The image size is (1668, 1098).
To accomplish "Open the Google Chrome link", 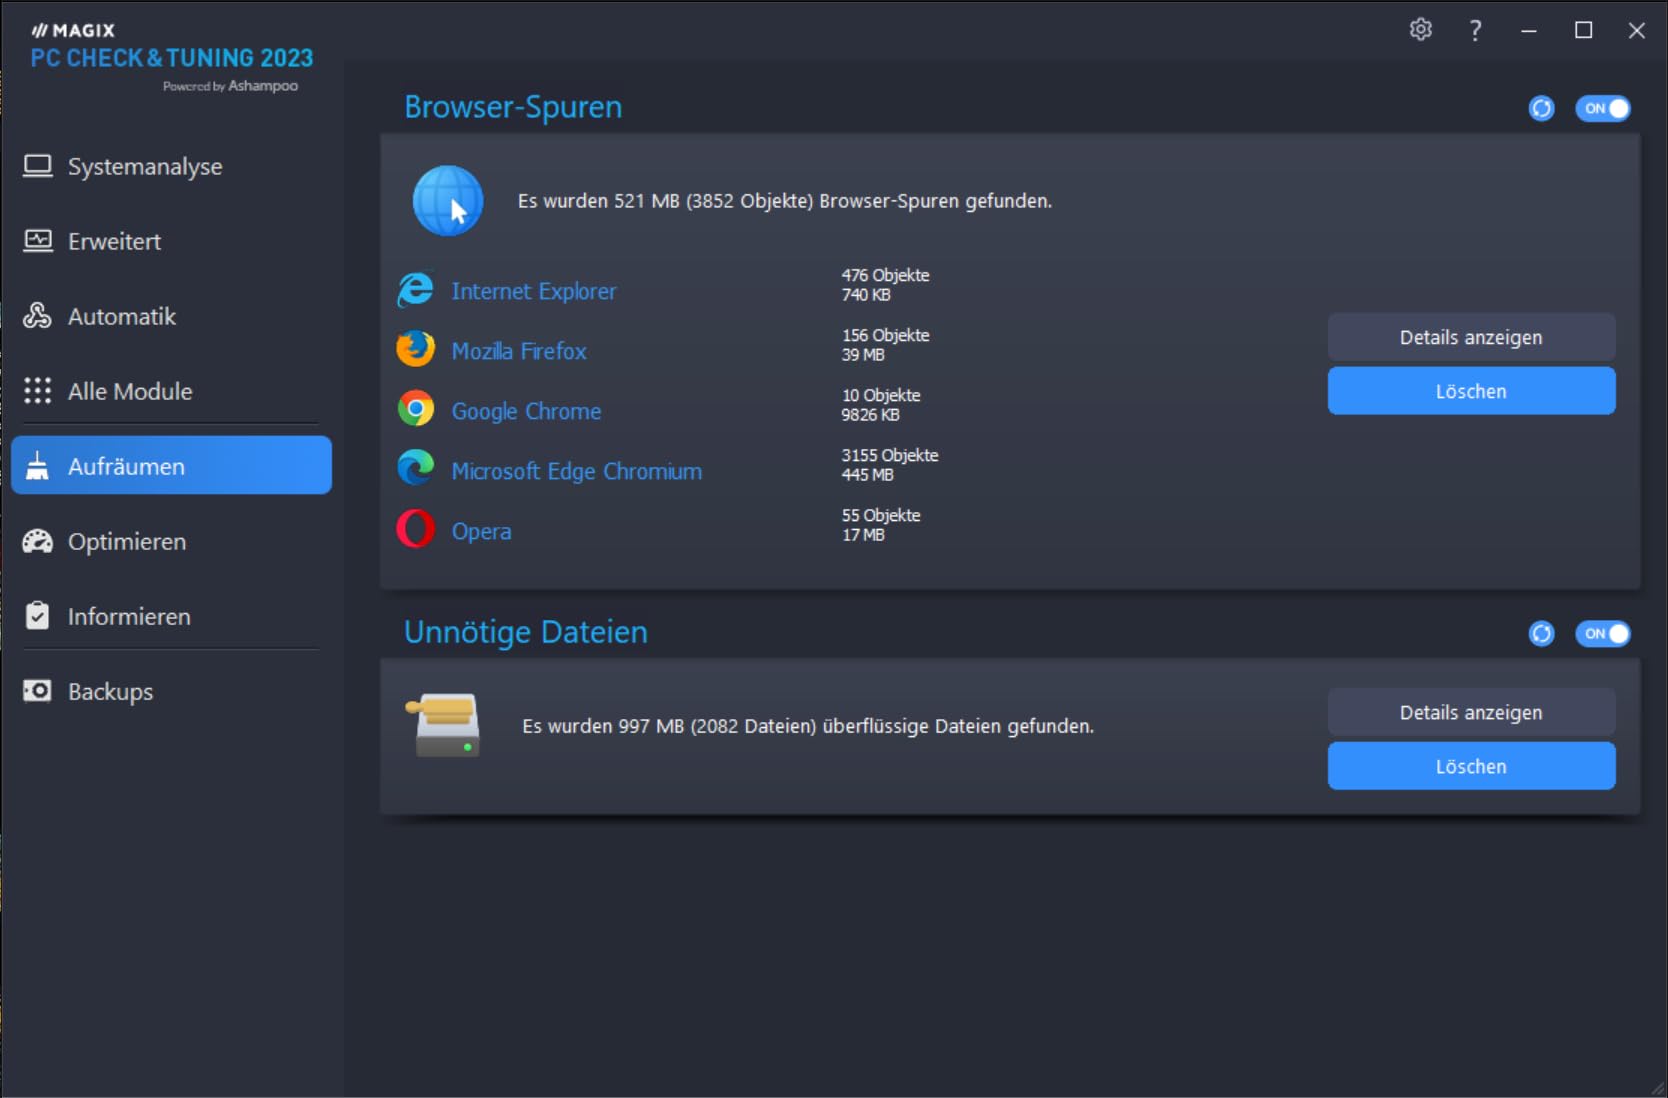I will tap(526, 411).
